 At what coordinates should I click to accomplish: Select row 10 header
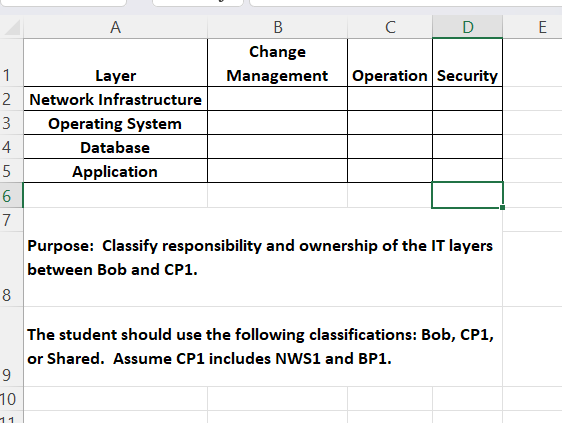click(11, 399)
